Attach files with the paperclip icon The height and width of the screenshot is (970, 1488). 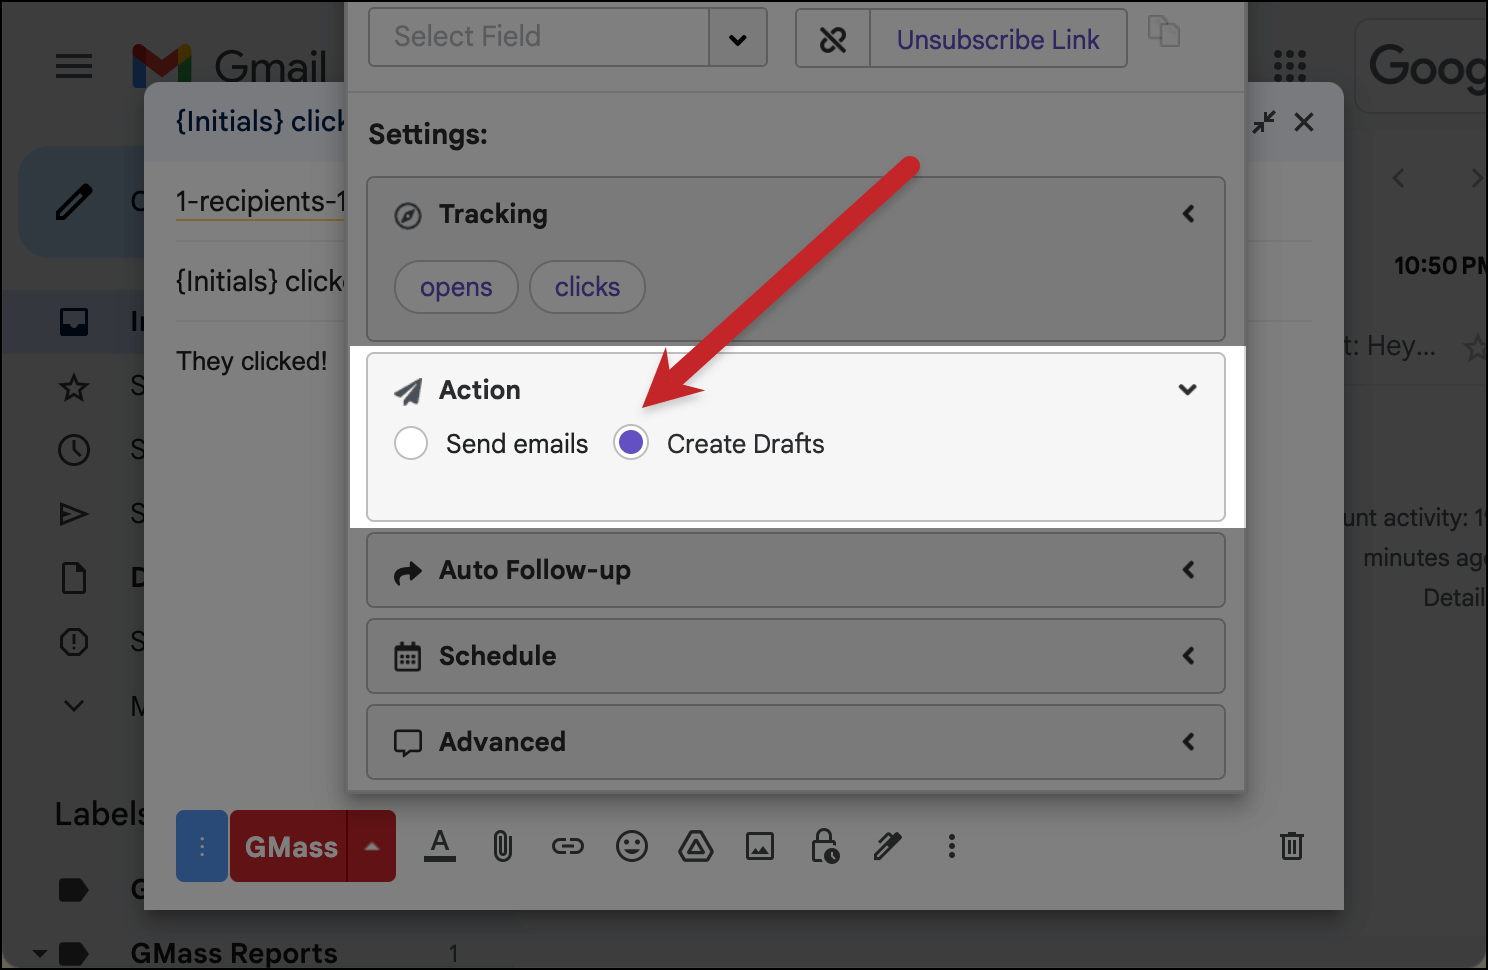(x=503, y=847)
